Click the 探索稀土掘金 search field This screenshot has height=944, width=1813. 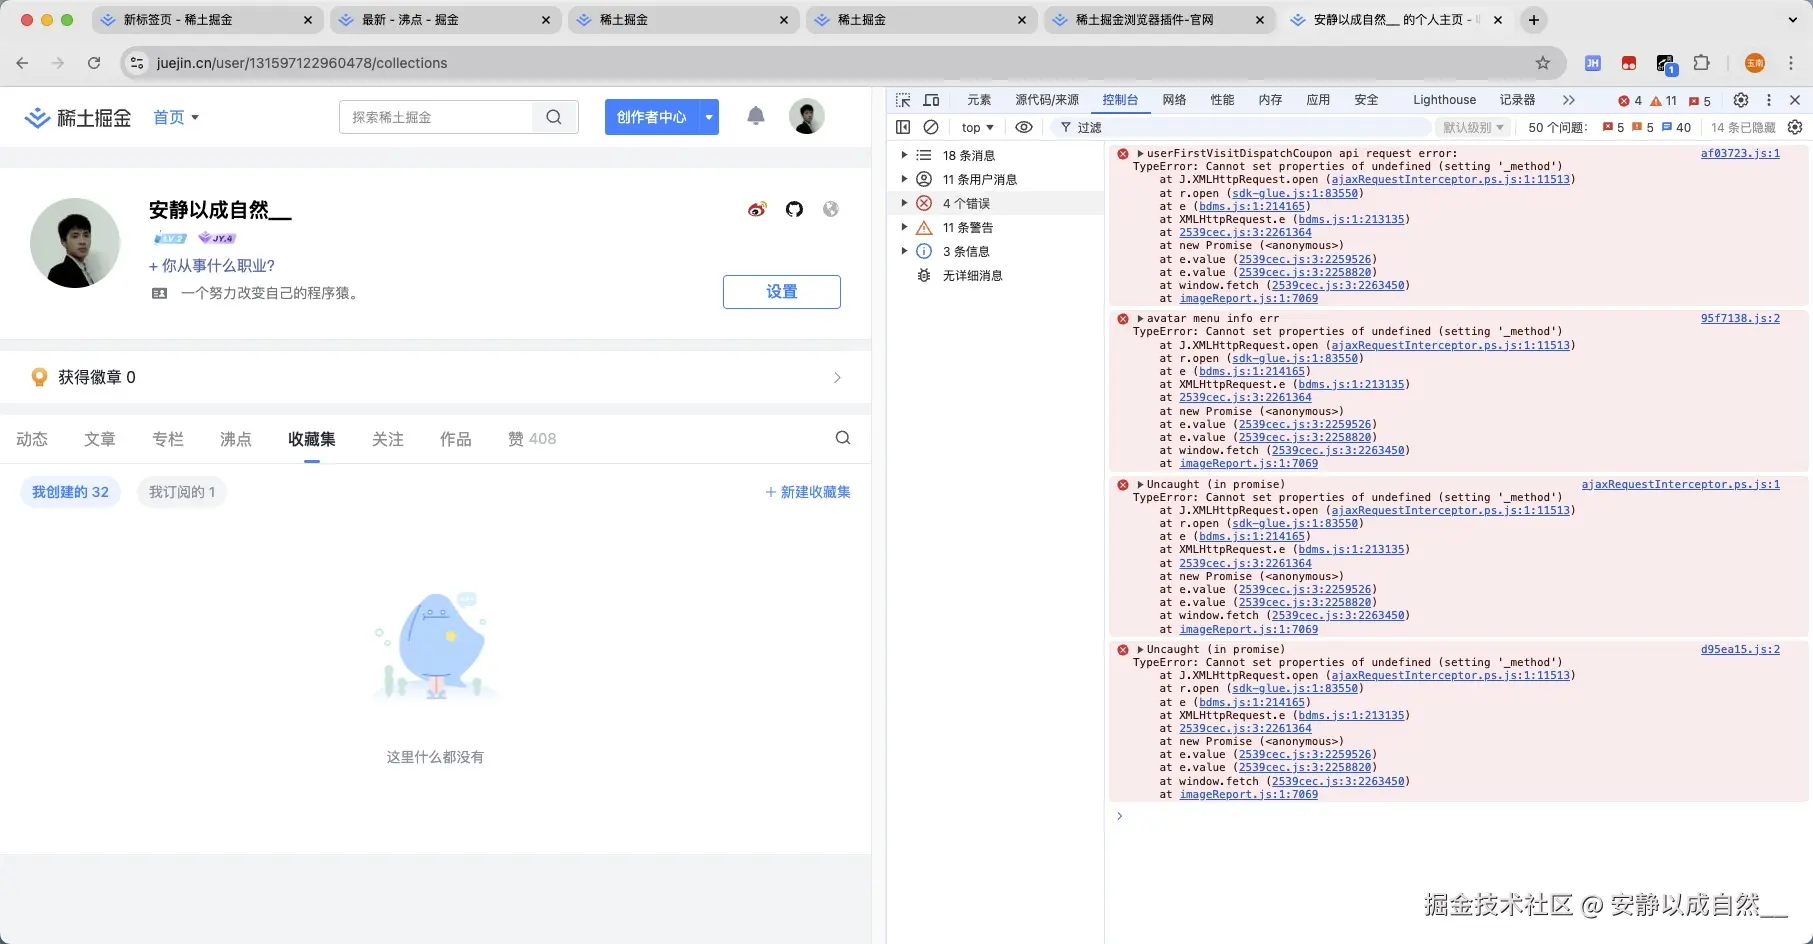pos(436,117)
